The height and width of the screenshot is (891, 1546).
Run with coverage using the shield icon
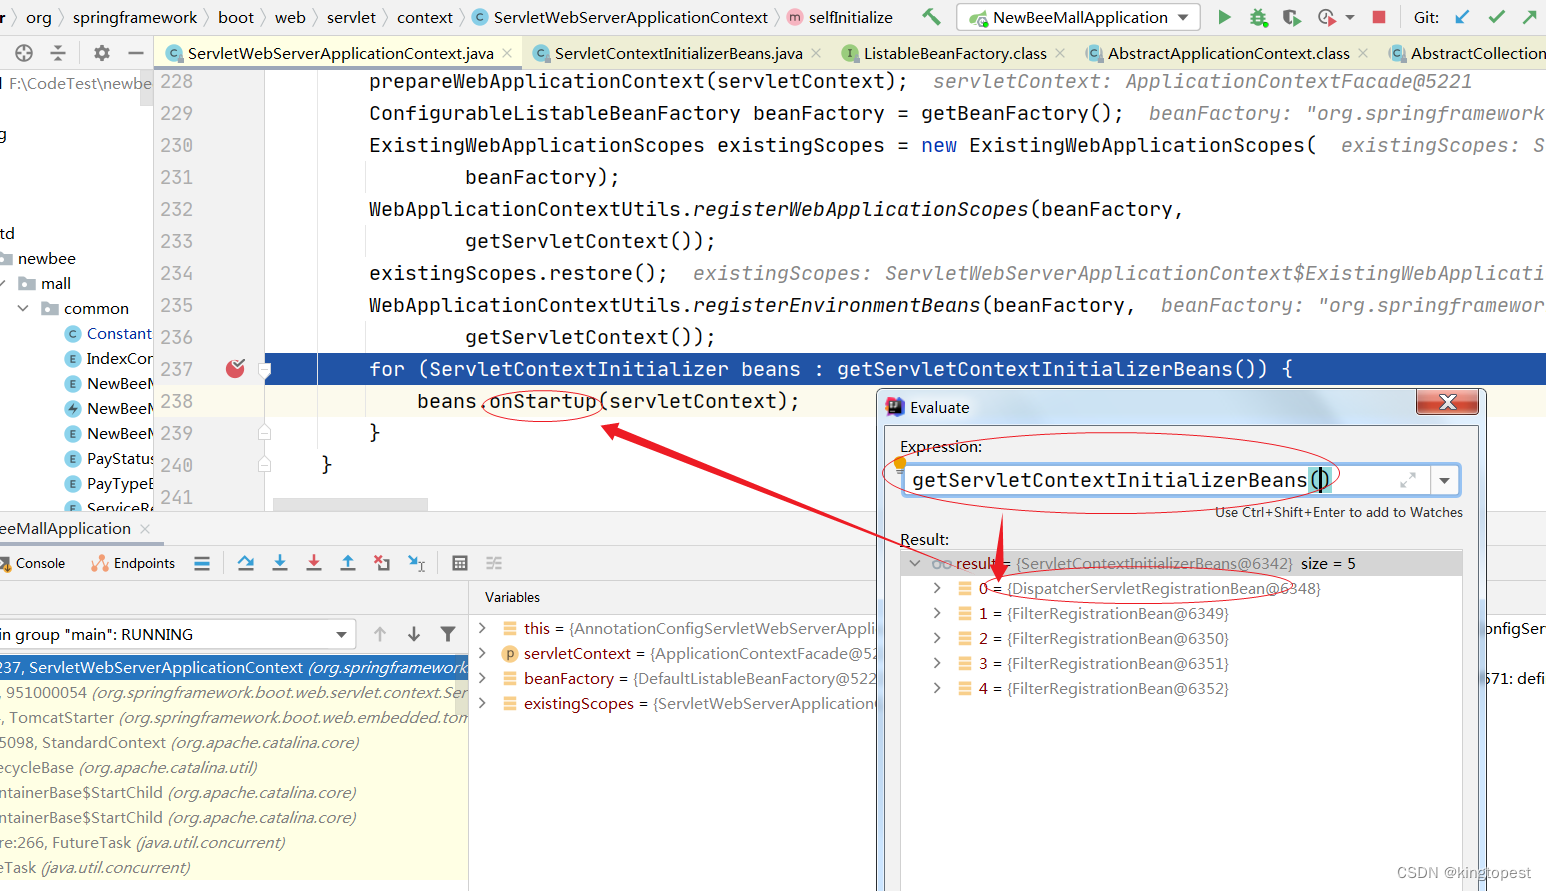tap(1290, 17)
